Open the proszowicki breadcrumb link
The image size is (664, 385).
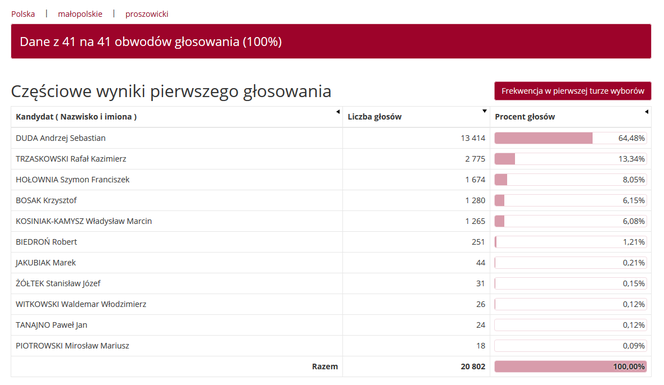point(147,14)
